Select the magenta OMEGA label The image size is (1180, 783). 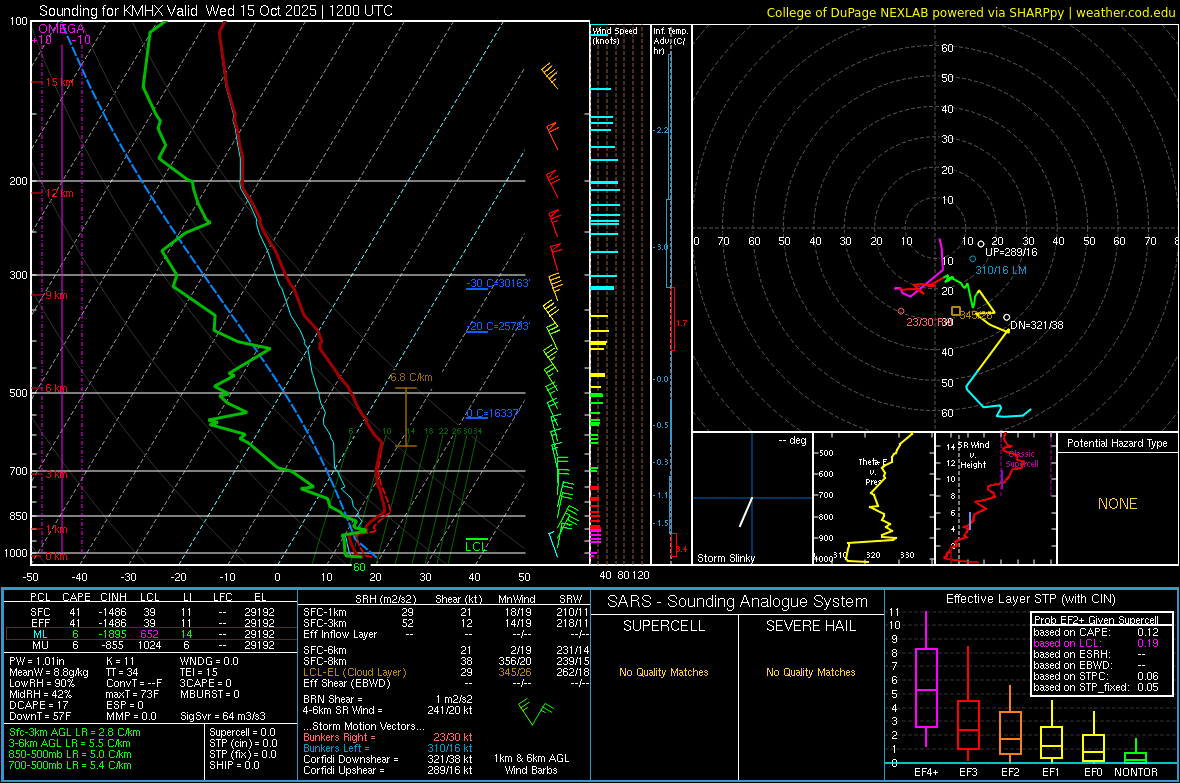coord(62,29)
